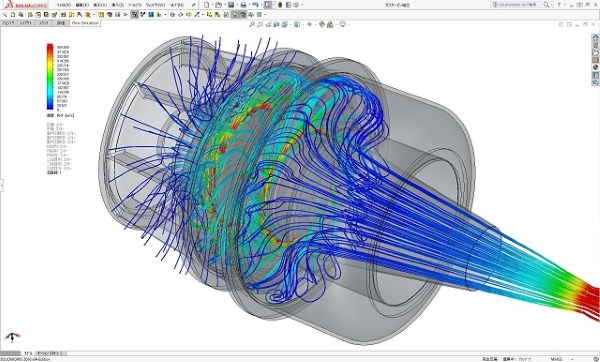Click the Save icon in top toolbar
This screenshot has height=362, width=600.
pos(231,5)
